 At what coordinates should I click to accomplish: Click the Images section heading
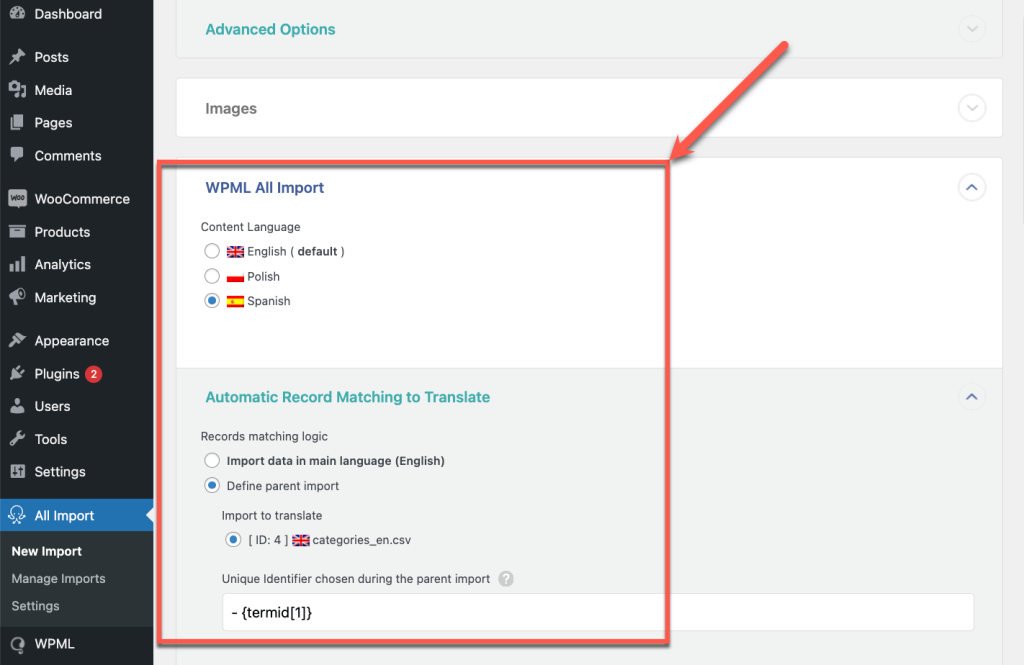(x=231, y=108)
